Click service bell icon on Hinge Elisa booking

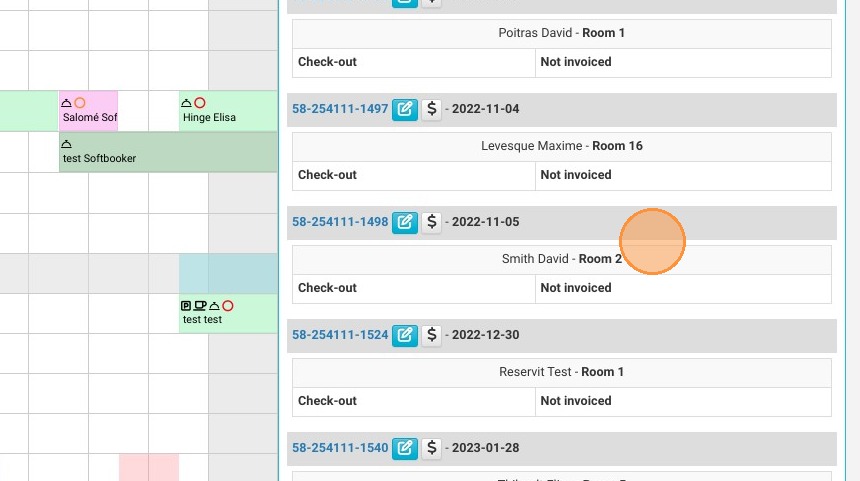186,103
